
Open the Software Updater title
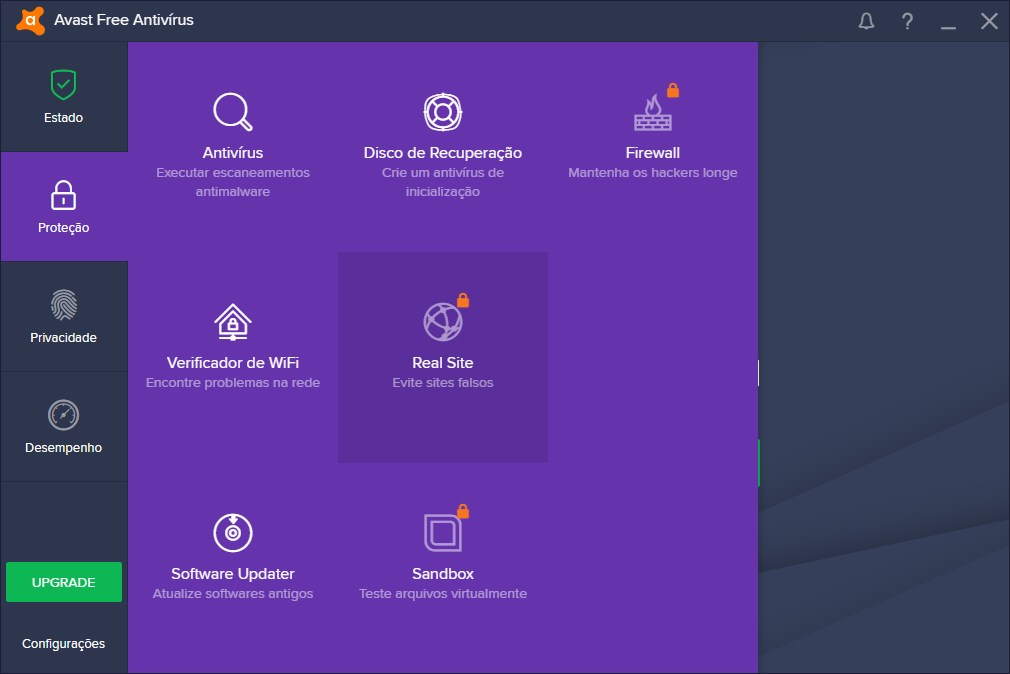tap(233, 573)
